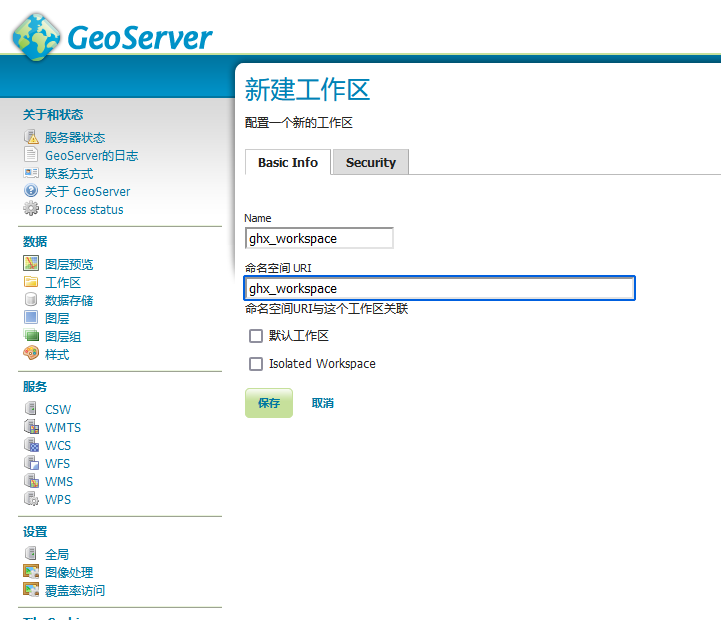The width and height of the screenshot is (721, 620).
Task: Open the 样式 link
Action: (x=57, y=355)
